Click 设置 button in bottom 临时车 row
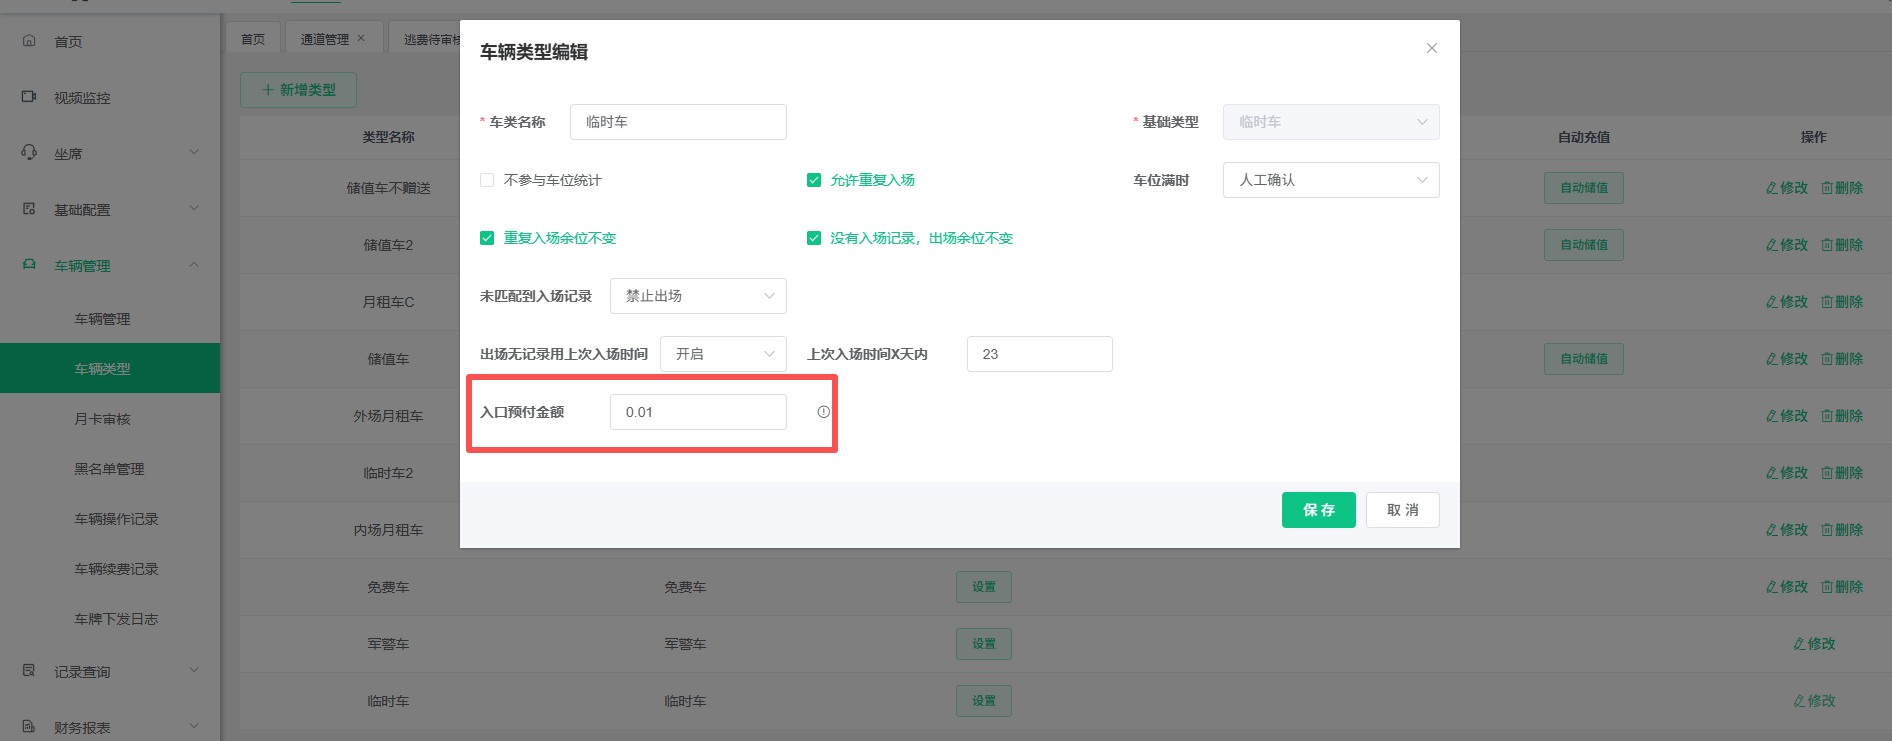 tap(984, 701)
